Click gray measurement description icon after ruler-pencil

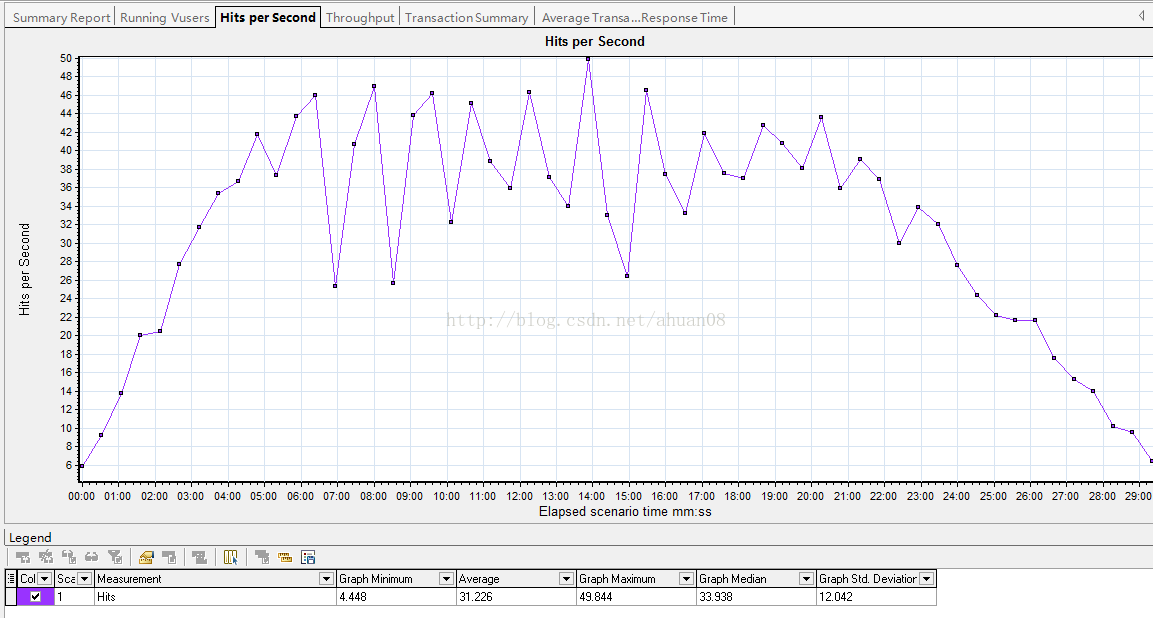pyautogui.click(x=169, y=557)
